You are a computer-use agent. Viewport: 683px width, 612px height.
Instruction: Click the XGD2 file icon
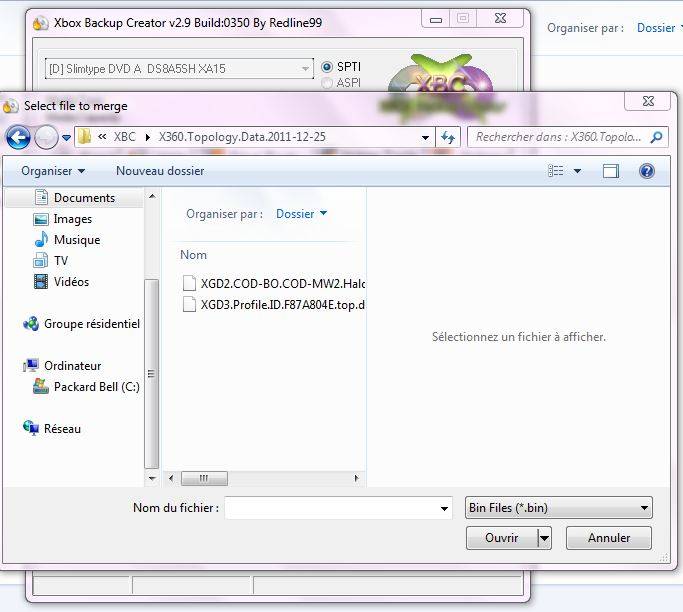[189, 283]
